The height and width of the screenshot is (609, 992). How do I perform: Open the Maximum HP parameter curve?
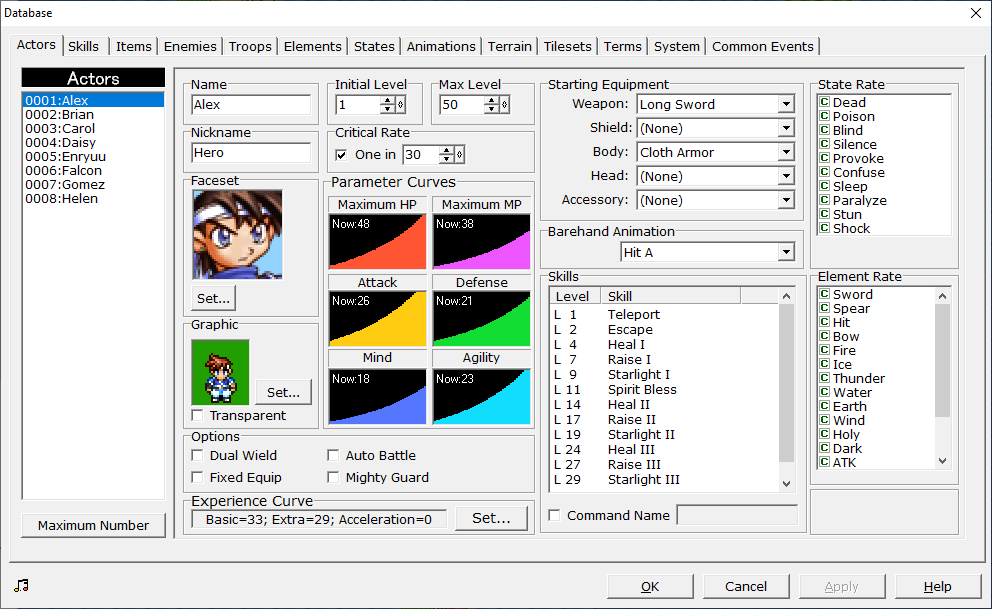378,241
